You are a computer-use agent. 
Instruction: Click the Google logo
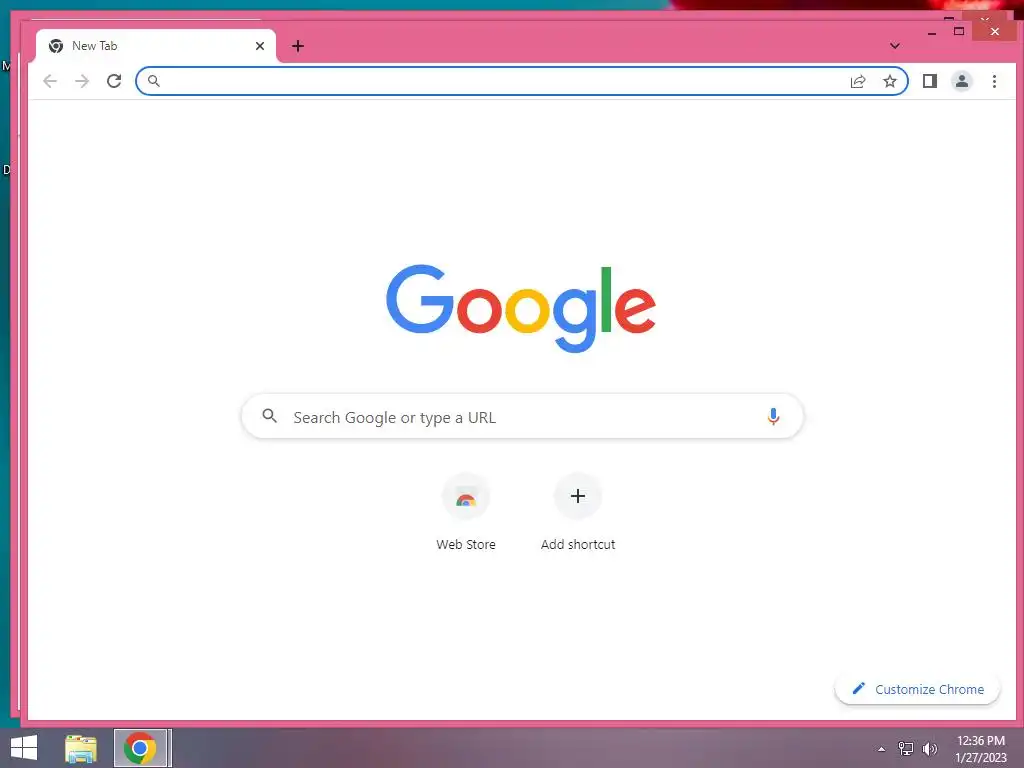[520, 308]
